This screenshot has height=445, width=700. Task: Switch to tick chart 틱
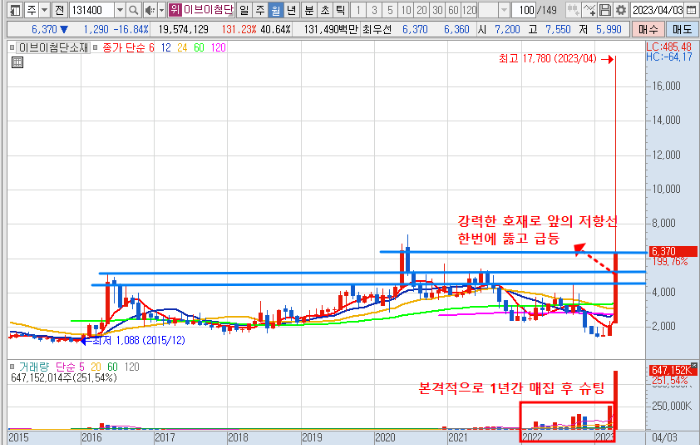341,10
